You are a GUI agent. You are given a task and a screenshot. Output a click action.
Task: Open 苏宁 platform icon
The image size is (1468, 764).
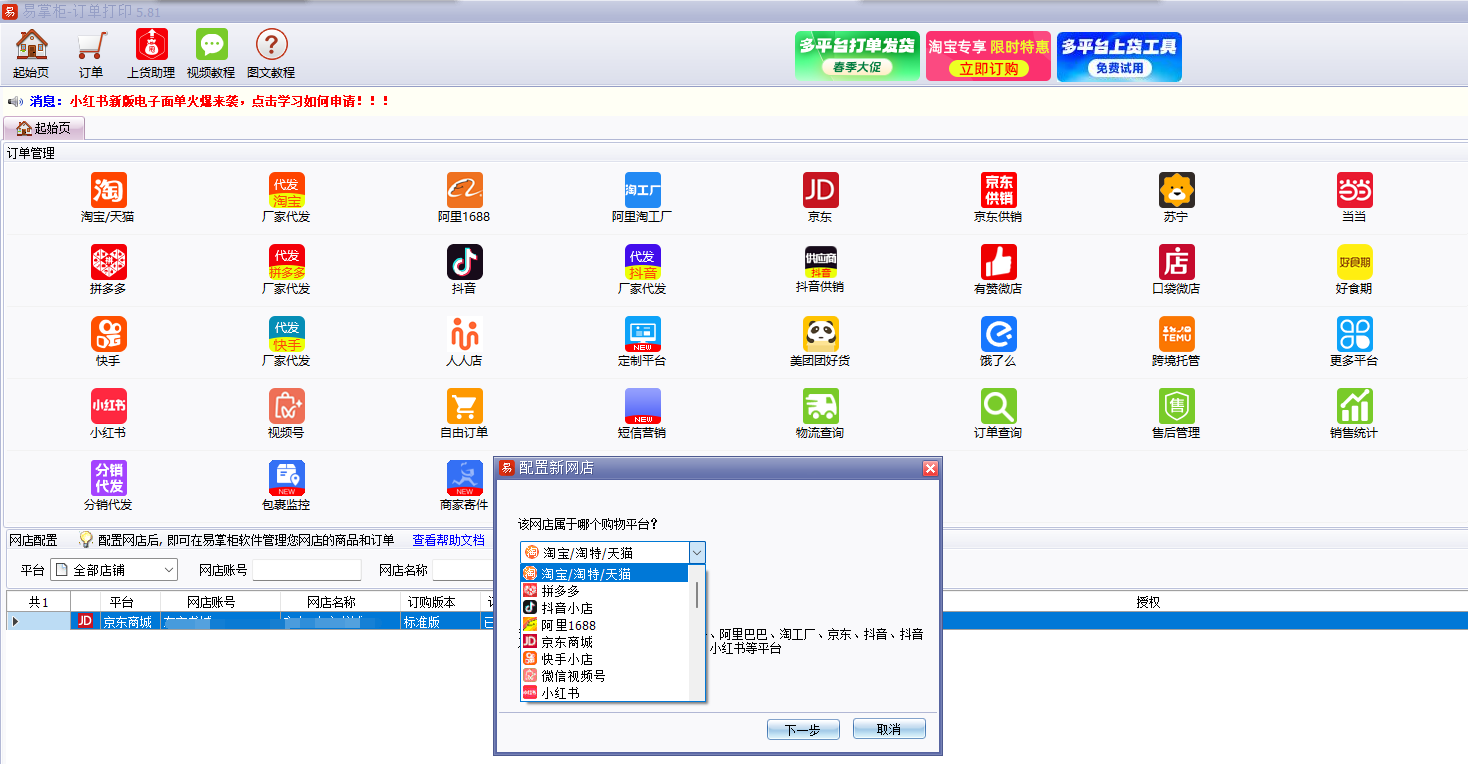[1176, 190]
